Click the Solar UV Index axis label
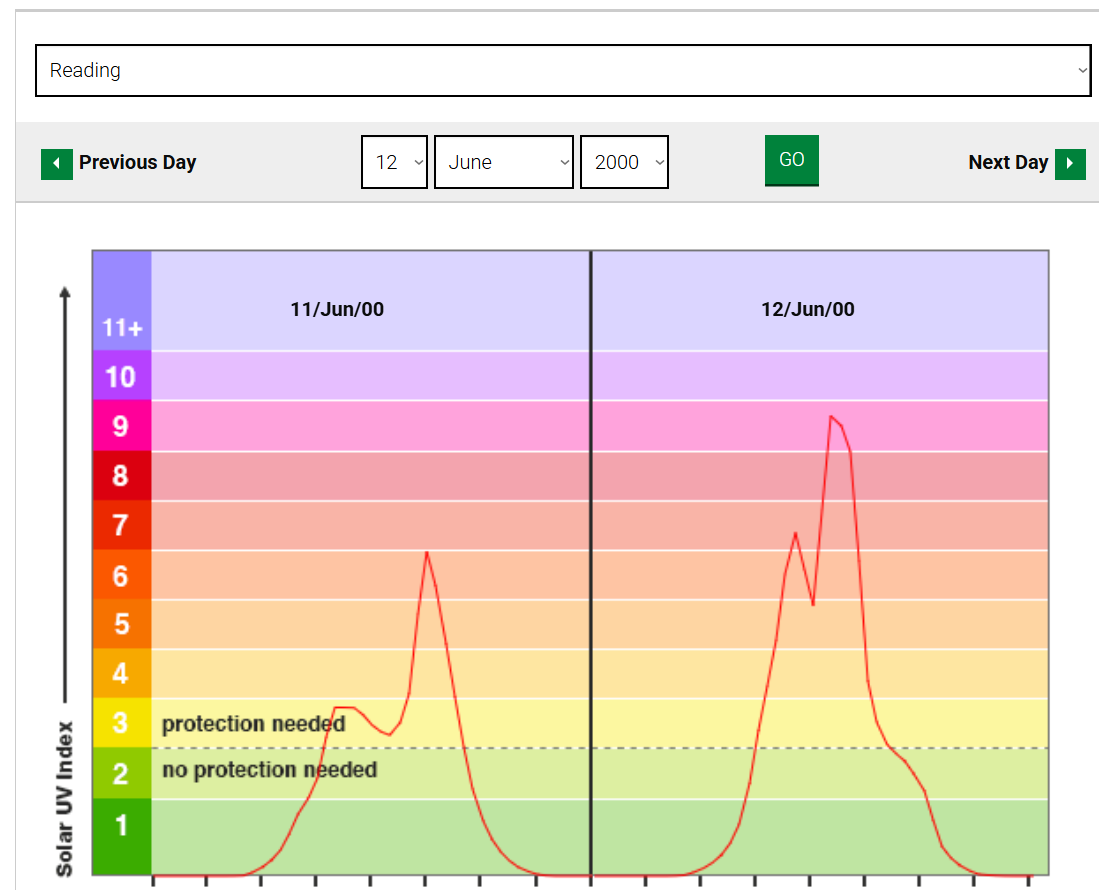Viewport: 1099px width, 890px height. (64, 799)
